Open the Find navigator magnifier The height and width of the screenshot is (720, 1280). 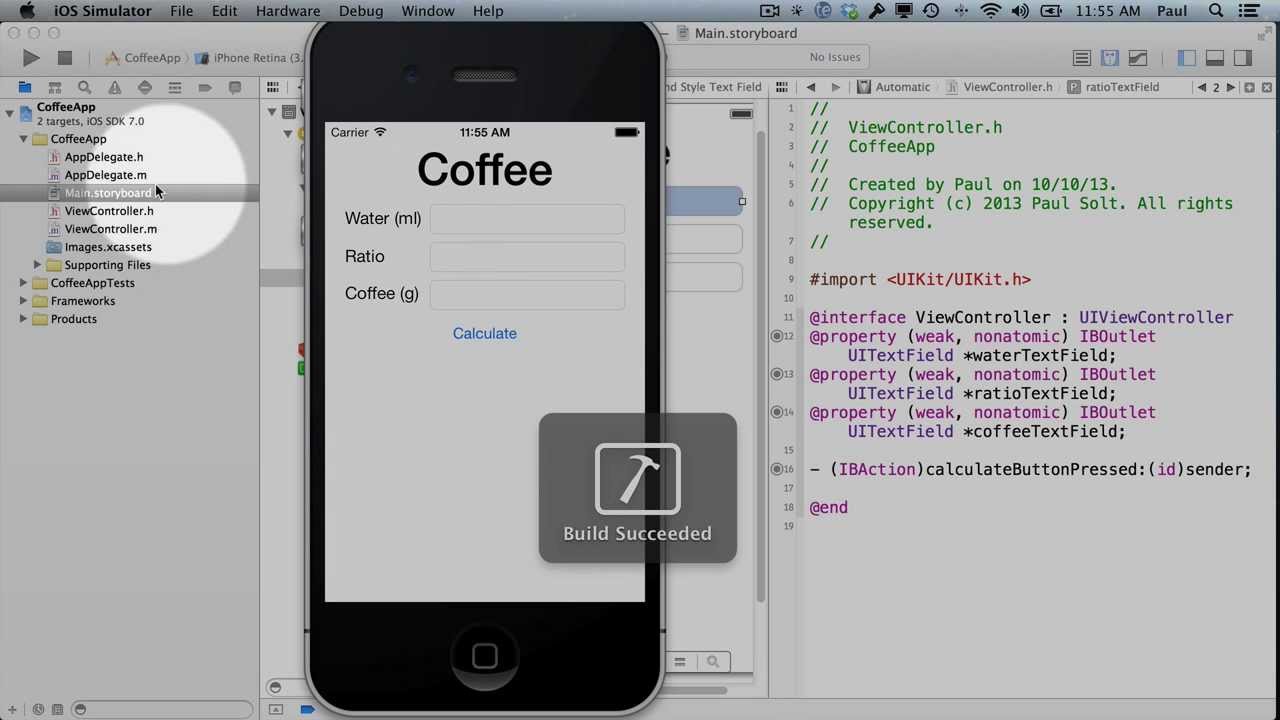pyautogui.click(x=85, y=88)
